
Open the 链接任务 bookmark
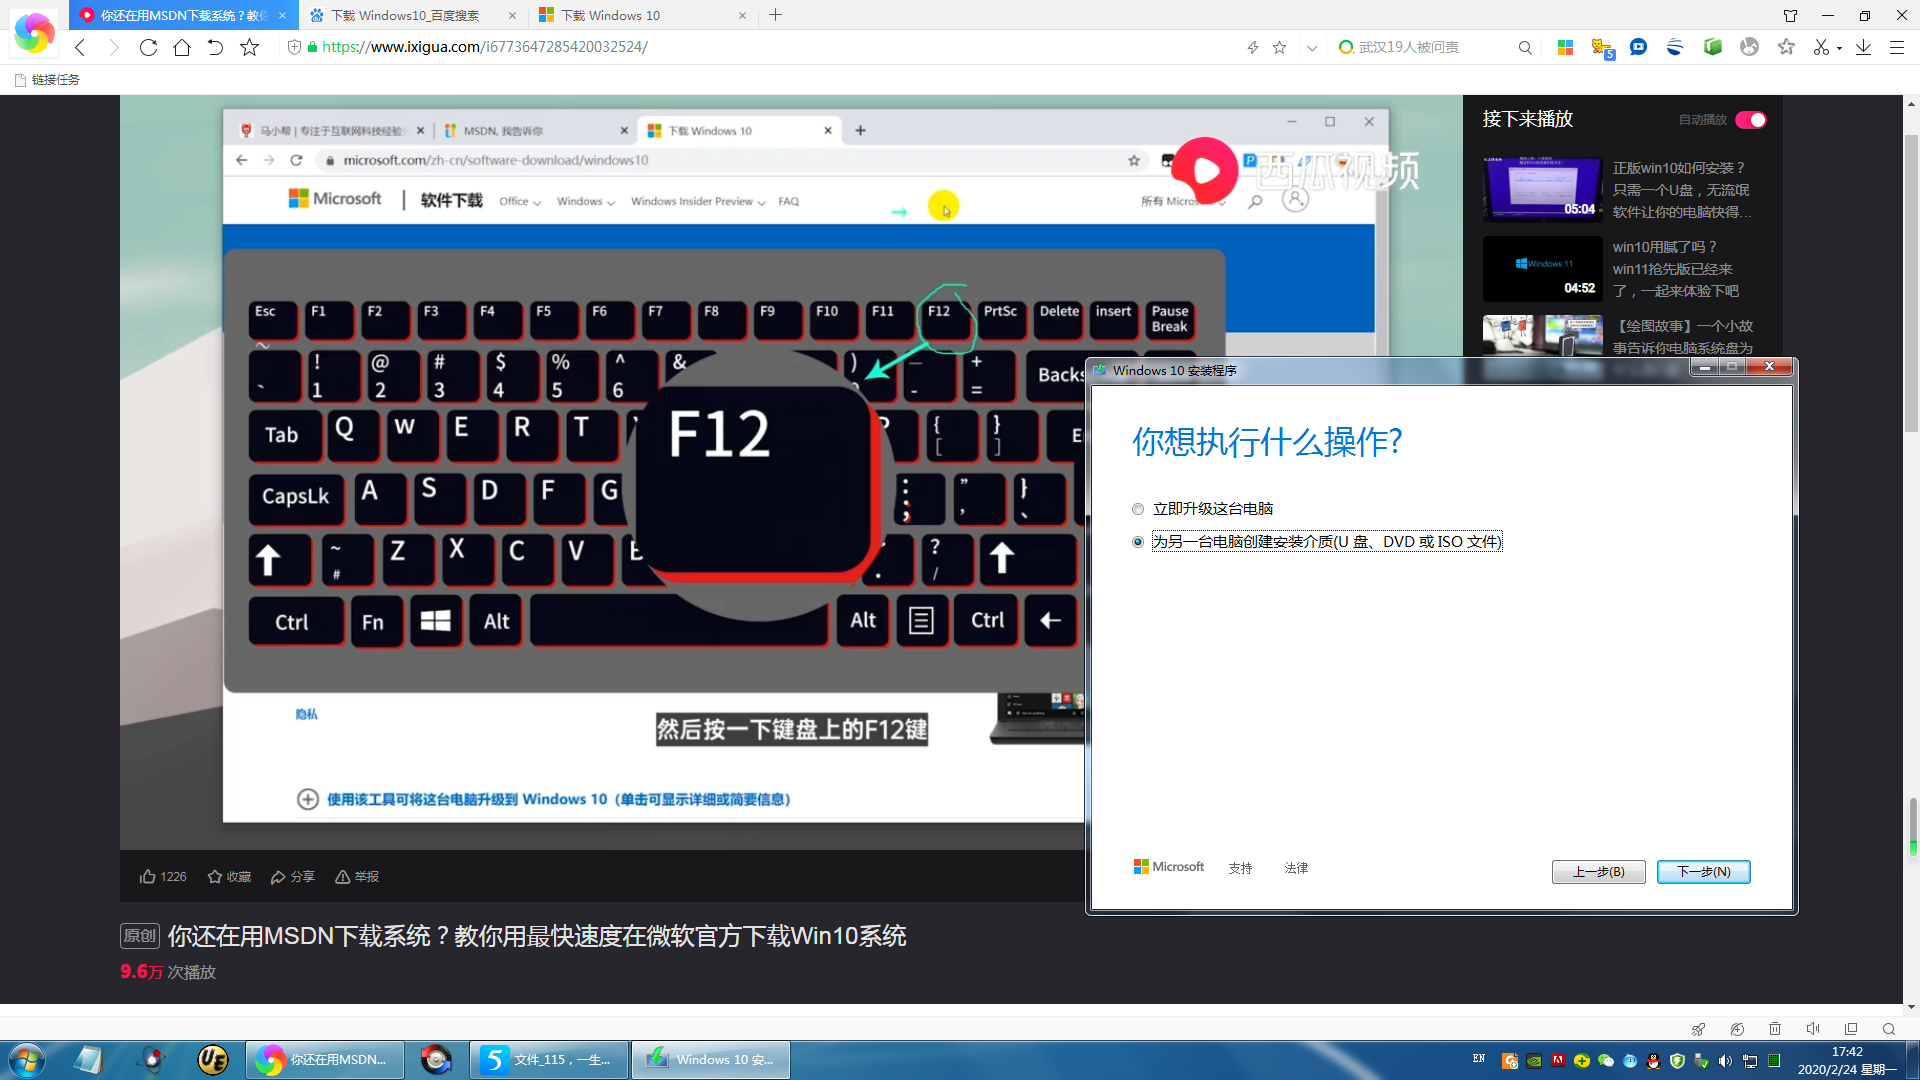47,80
